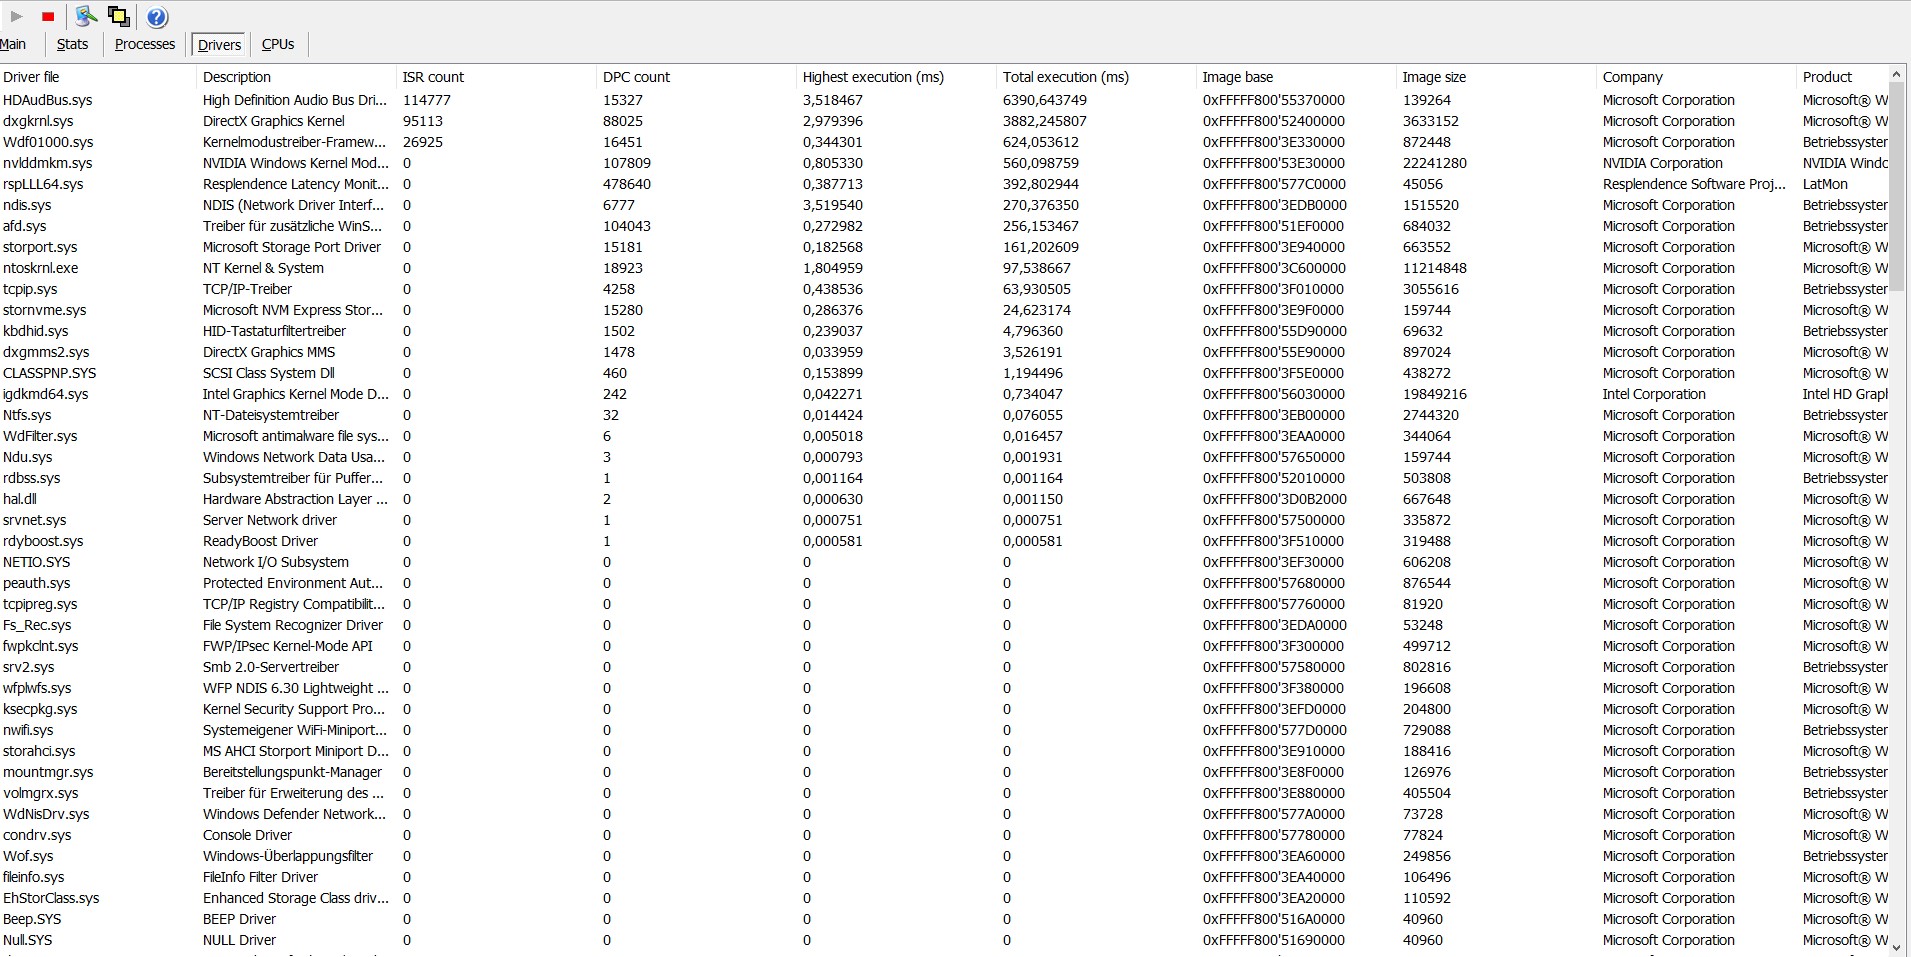Sort by the Driver file column header

(97, 77)
